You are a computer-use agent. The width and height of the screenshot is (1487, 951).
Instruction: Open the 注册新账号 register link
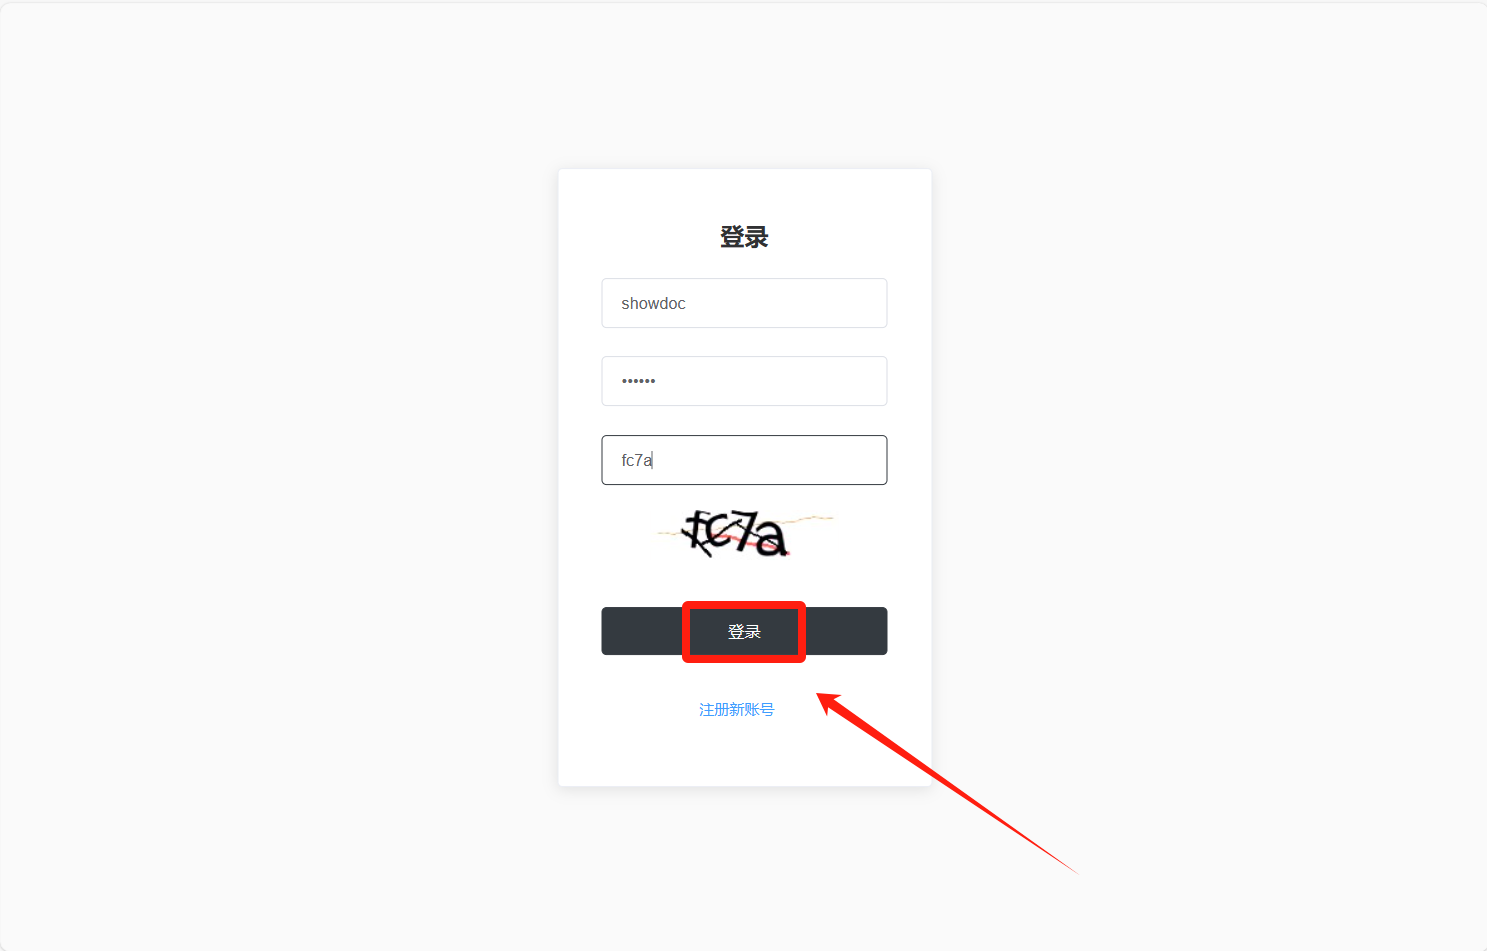(x=736, y=709)
